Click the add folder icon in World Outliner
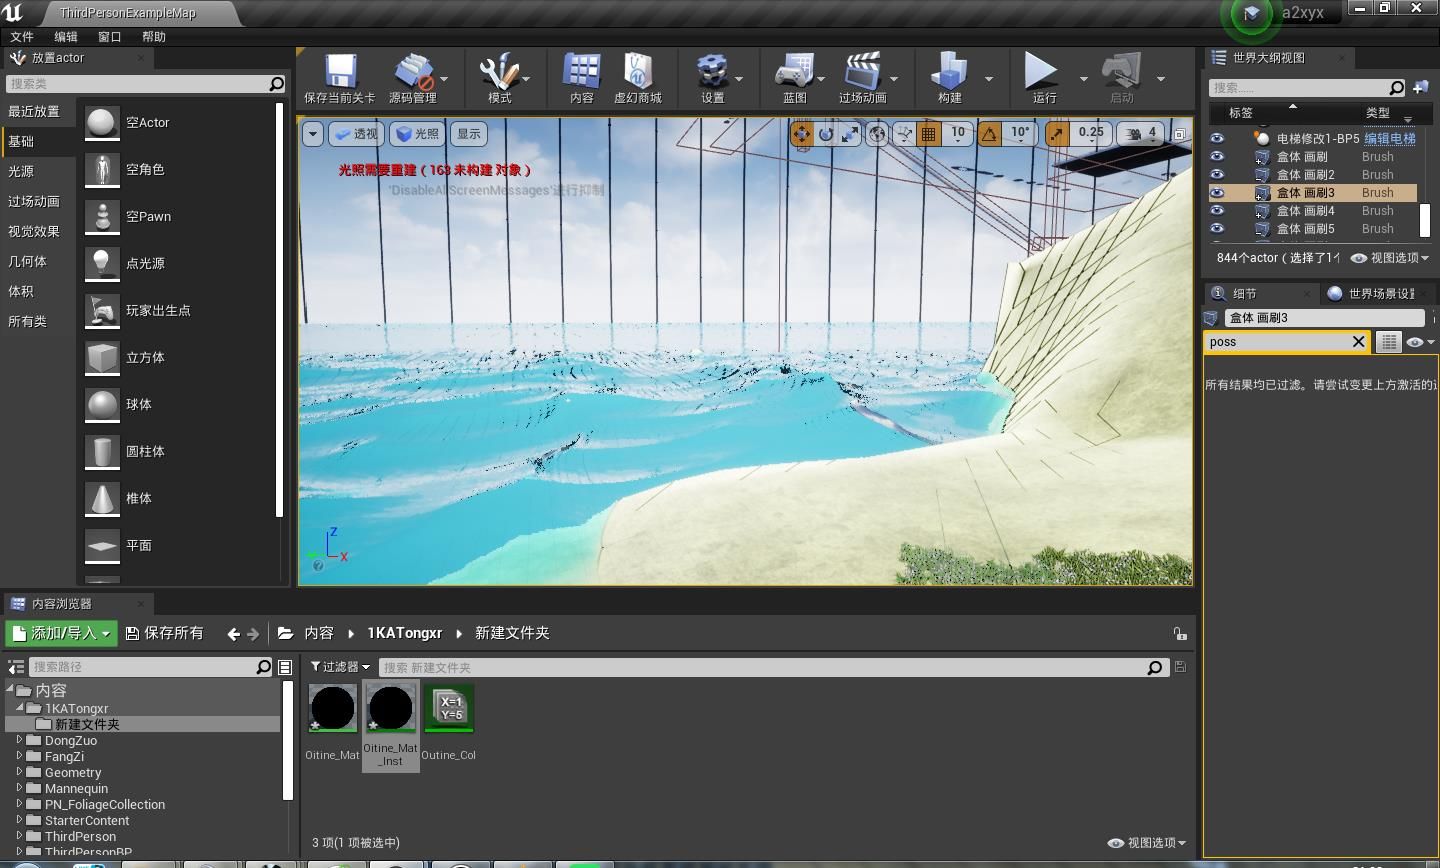Image resolution: width=1440 pixels, height=868 pixels. pyautogui.click(x=1420, y=87)
